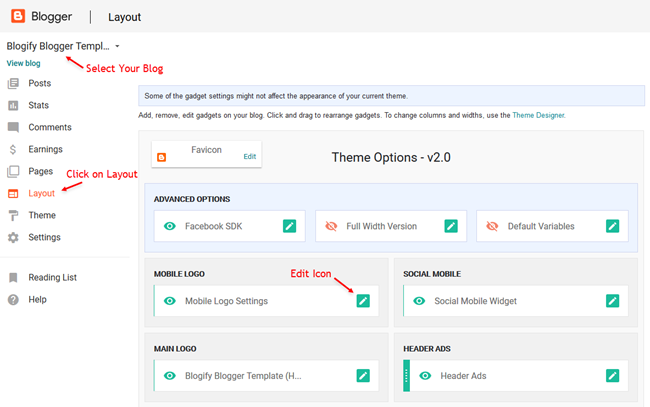Click the Theme Options - v2.0 heading
Screen dimensions: 650x407
[391, 157]
